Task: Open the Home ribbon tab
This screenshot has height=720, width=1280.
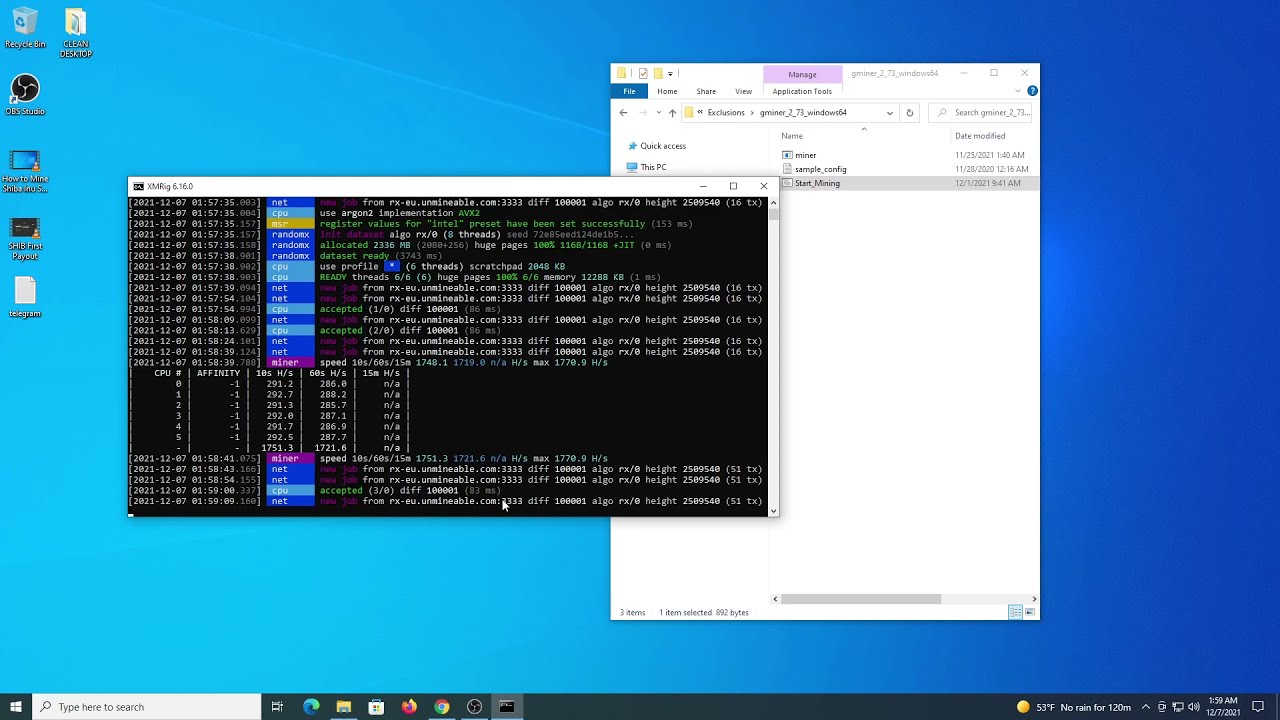Action: [667, 91]
